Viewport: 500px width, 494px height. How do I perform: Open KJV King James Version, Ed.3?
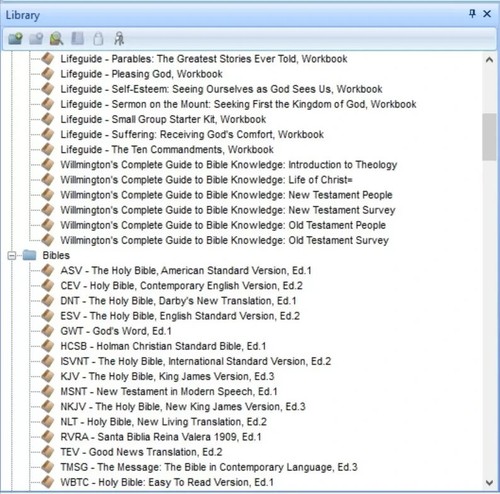pyautogui.click(x=167, y=376)
